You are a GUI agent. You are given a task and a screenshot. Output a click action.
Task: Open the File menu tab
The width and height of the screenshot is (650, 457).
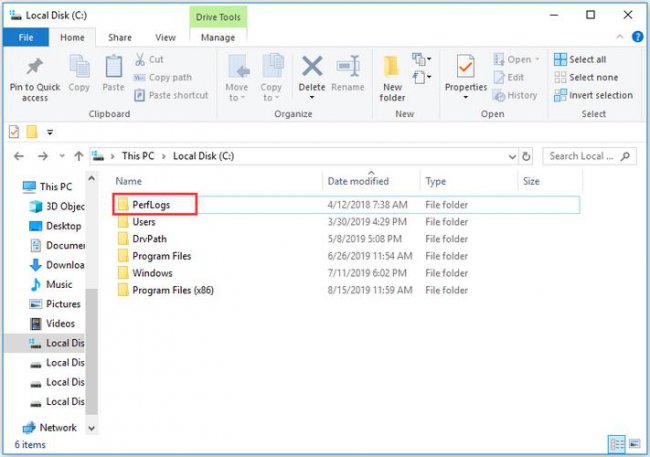(26, 37)
